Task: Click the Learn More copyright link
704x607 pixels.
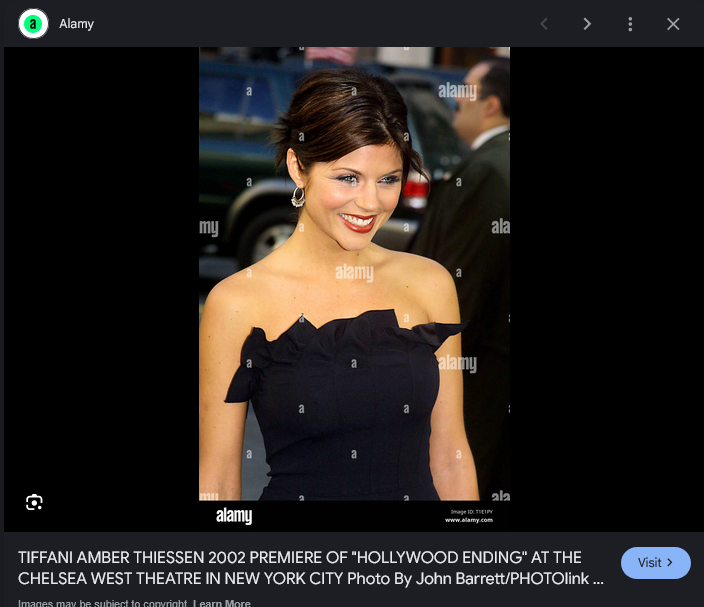Action: [x=222, y=603]
